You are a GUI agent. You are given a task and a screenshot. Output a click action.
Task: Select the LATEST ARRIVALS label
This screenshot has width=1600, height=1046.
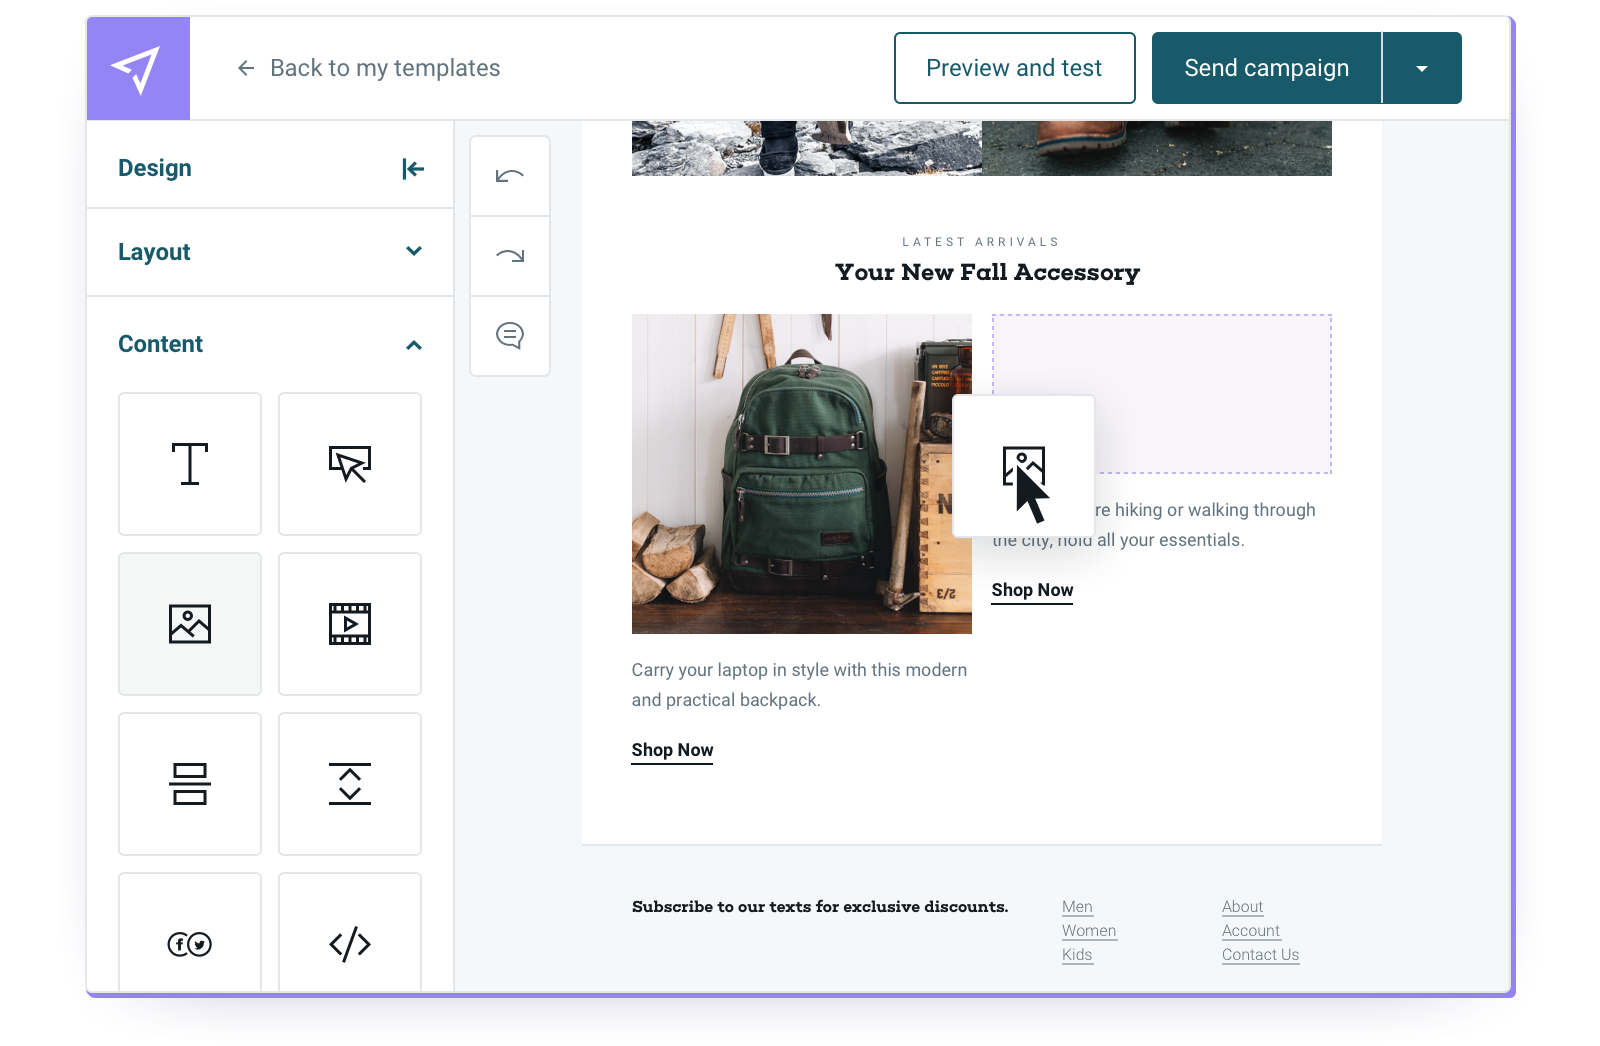(981, 242)
